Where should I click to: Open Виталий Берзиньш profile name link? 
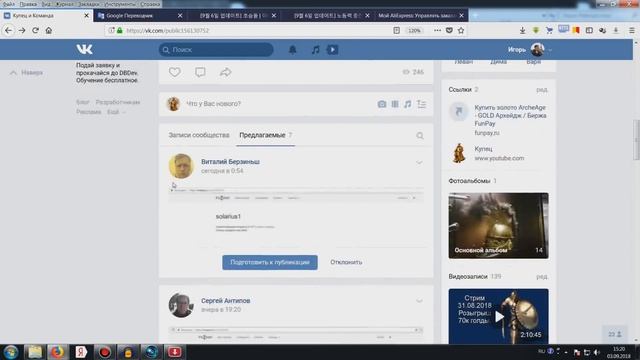(x=230, y=162)
